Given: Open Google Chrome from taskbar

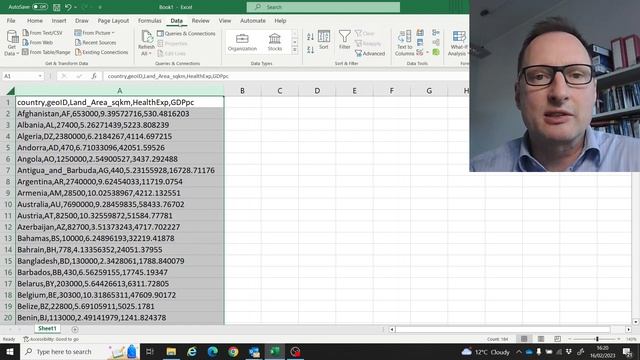Looking at the screenshot, I should [x=233, y=351].
